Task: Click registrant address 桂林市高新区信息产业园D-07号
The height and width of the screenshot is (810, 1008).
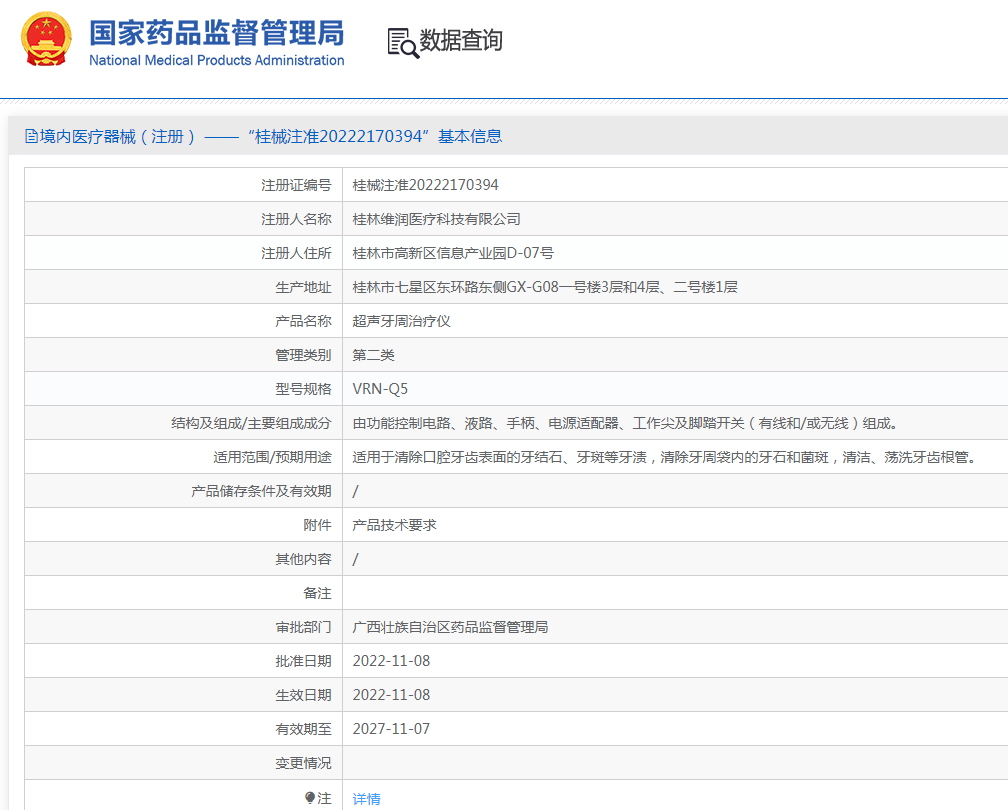Action: pyautogui.click(x=453, y=253)
